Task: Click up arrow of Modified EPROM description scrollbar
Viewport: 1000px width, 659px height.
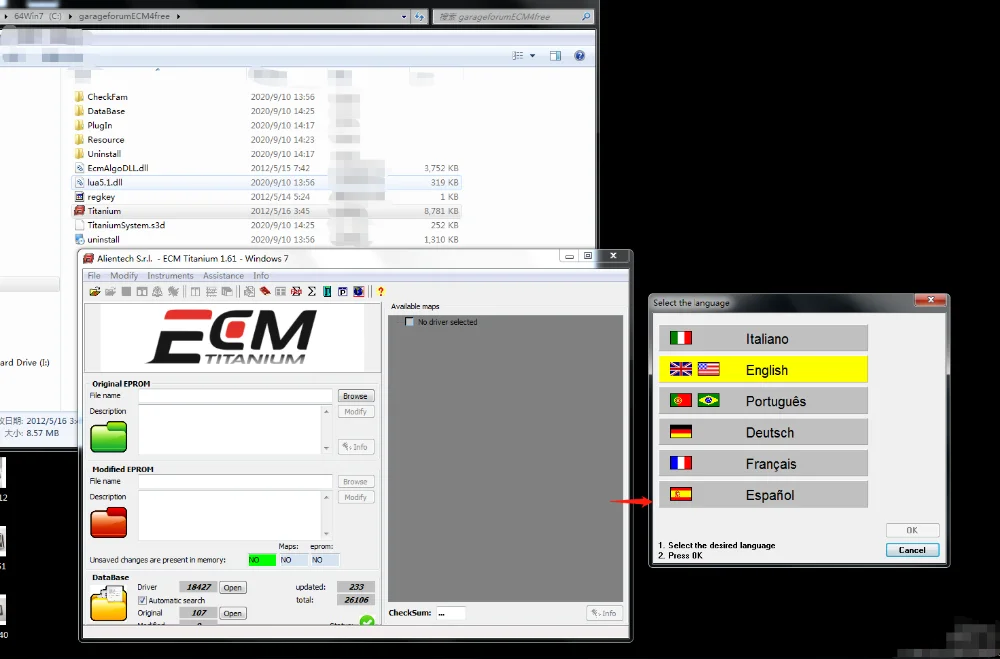Action: click(327, 497)
